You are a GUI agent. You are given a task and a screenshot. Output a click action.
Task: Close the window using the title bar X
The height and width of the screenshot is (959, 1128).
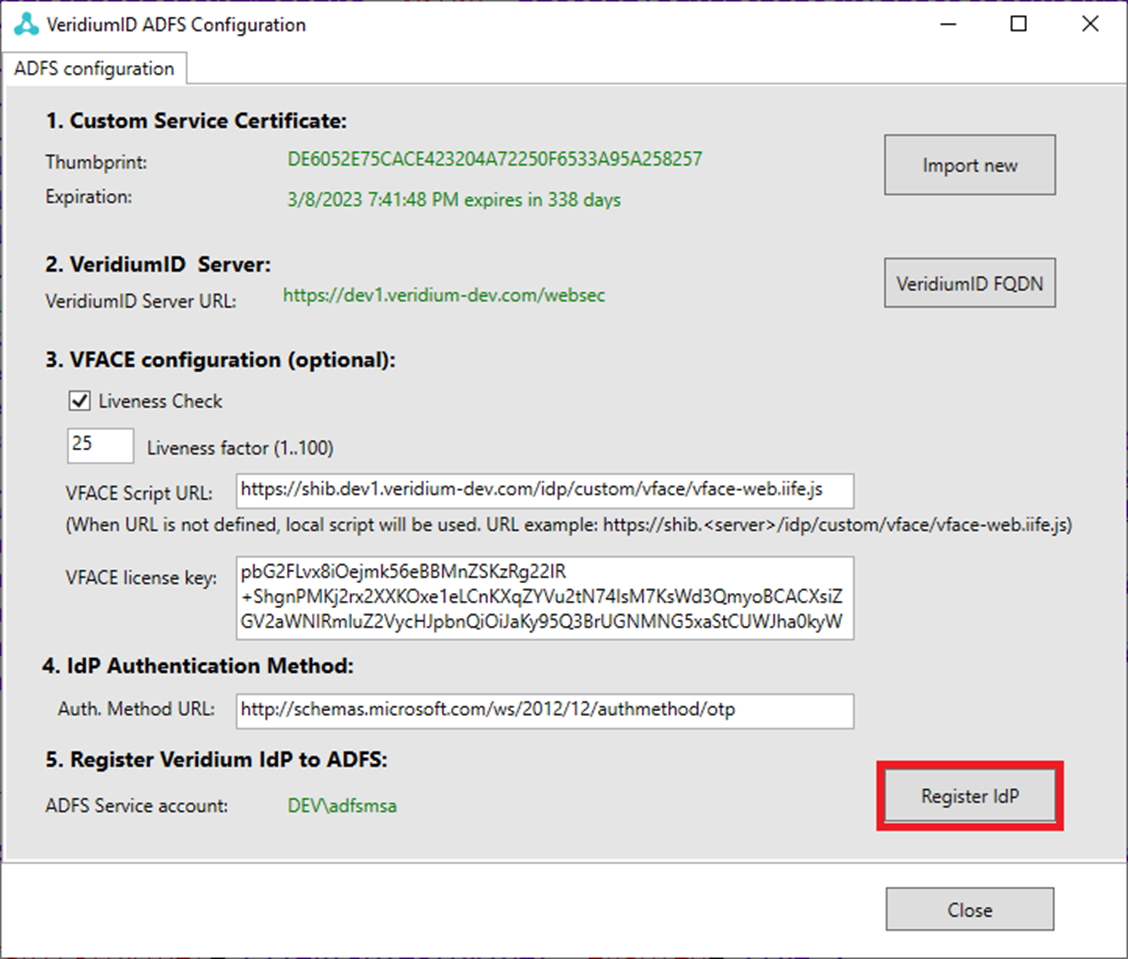point(1090,25)
